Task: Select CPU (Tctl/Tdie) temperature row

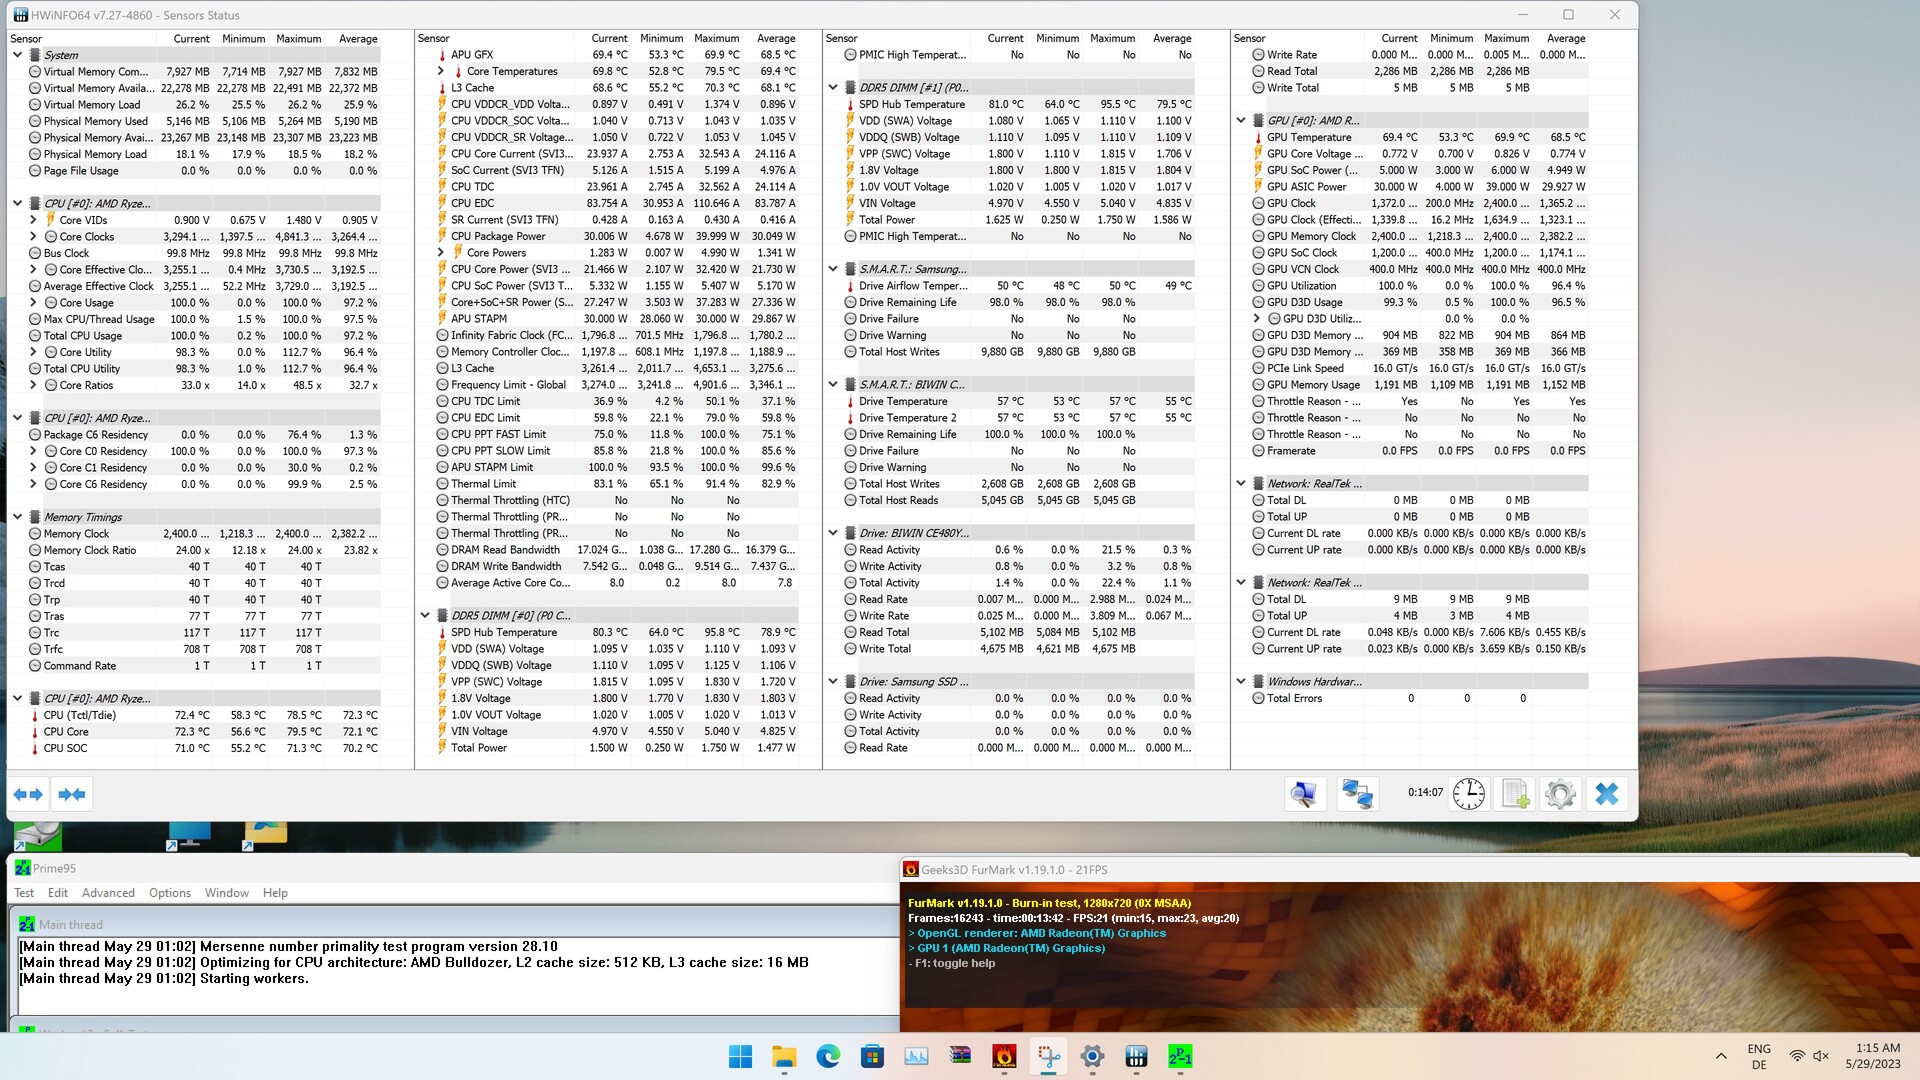Action: click(203, 715)
